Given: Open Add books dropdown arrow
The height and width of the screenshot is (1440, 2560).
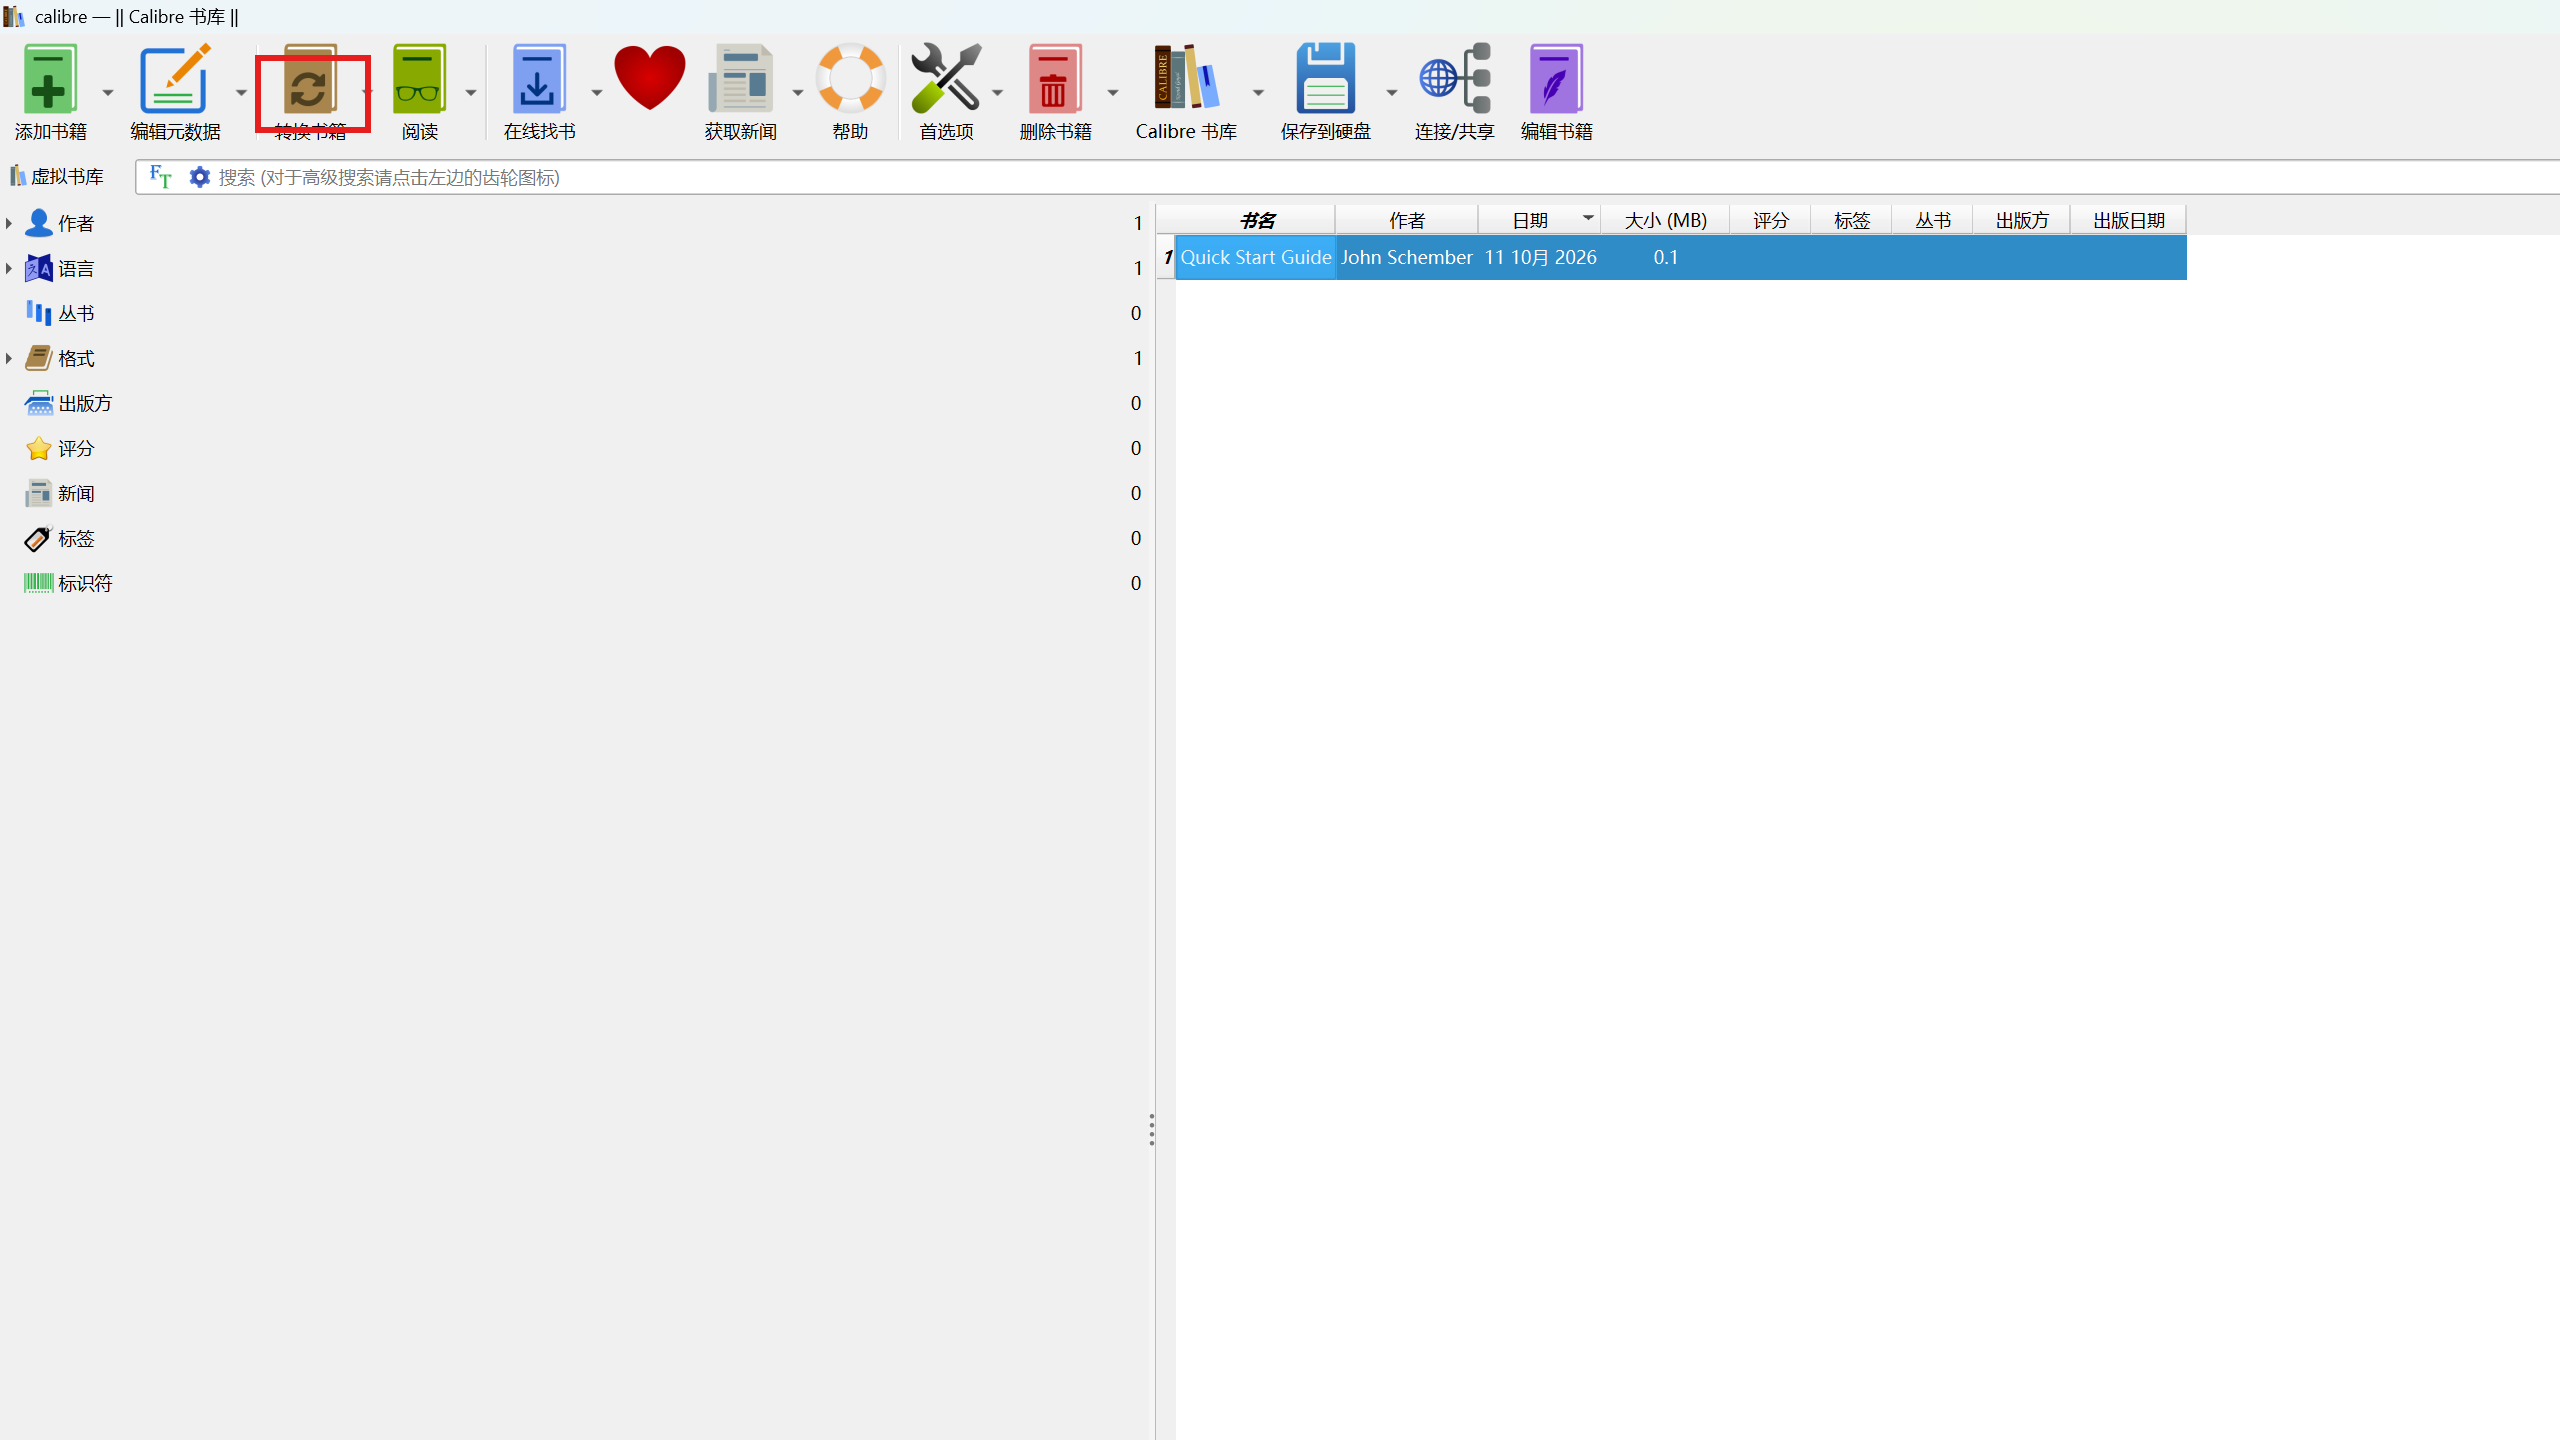Looking at the screenshot, I should coord(108,92).
